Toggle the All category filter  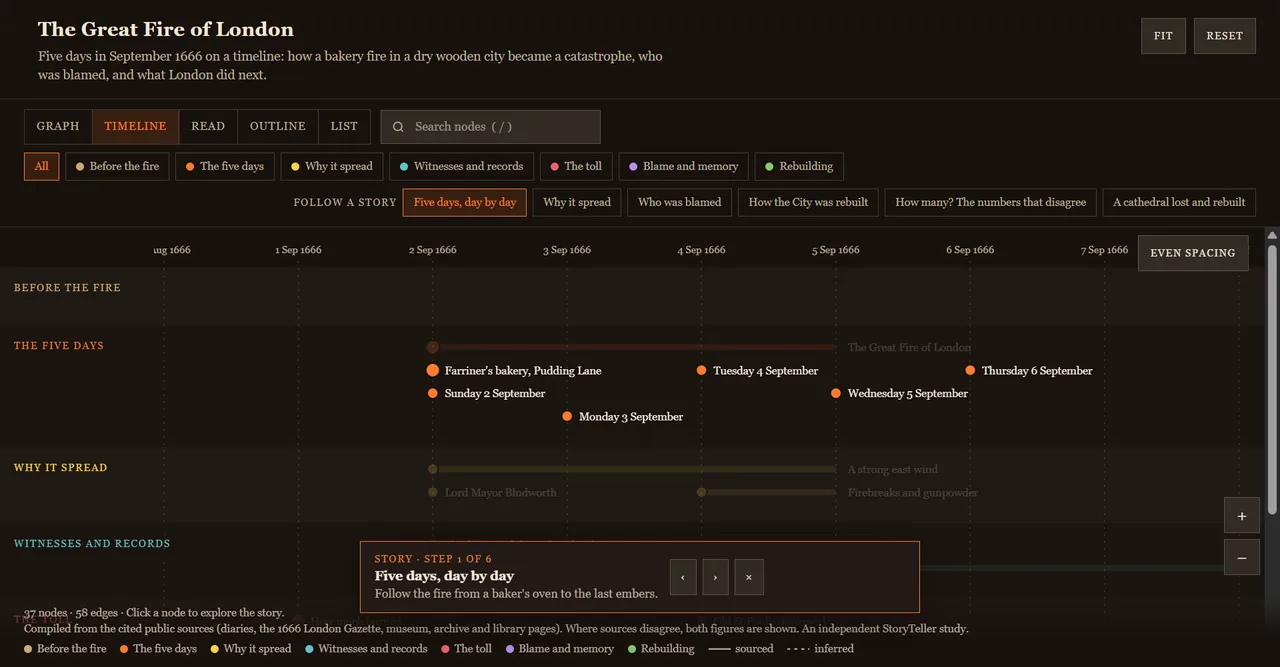[41, 167]
